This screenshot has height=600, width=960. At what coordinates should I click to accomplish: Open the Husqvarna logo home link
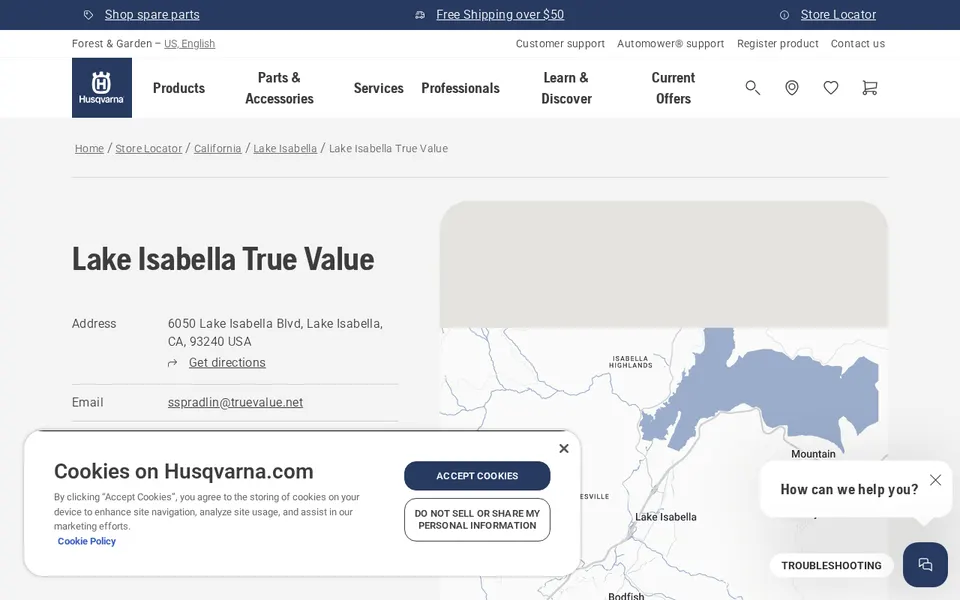pyautogui.click(x=102, y=88)
